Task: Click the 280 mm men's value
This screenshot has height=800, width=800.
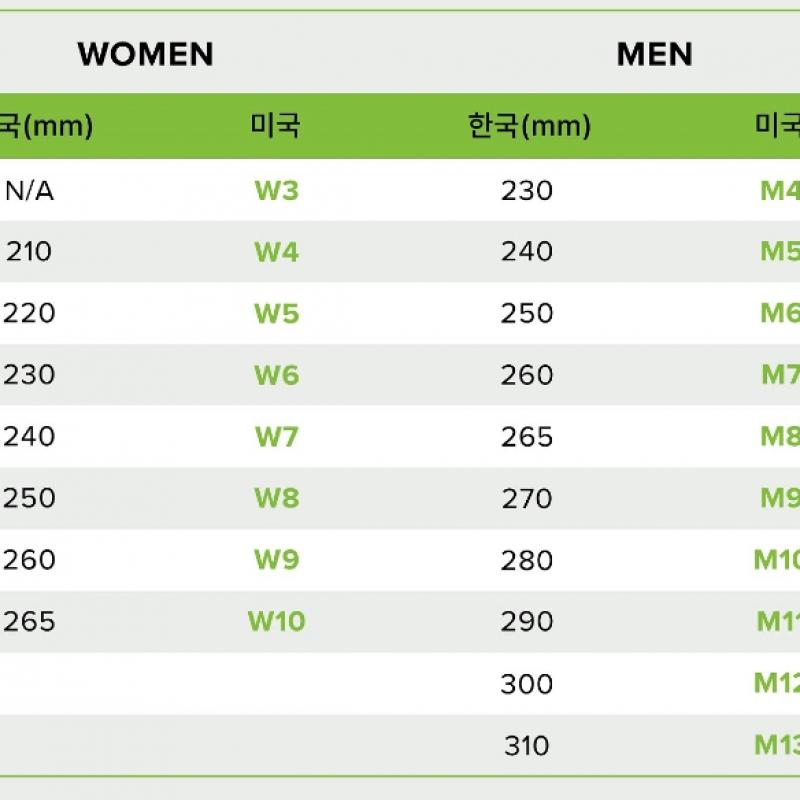Action: 527,560
